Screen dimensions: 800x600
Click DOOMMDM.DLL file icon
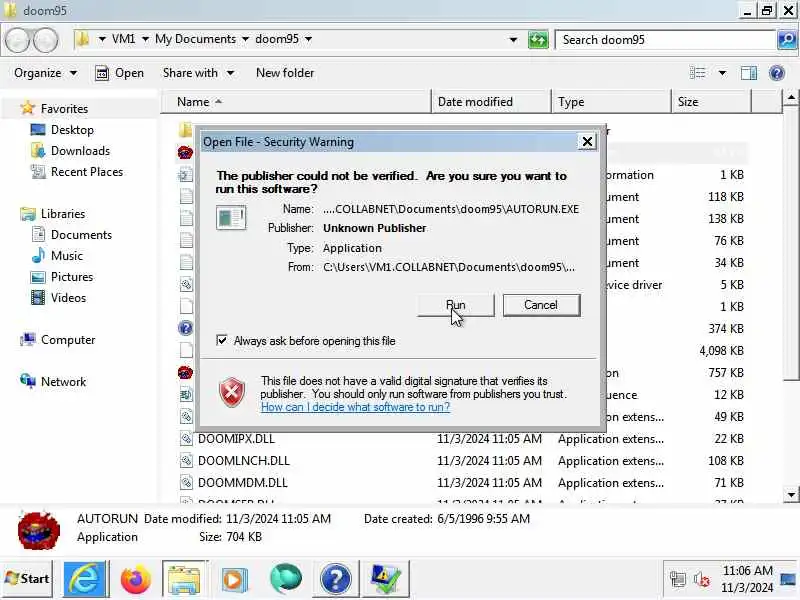pyautogui.click(x=186, y=483)
